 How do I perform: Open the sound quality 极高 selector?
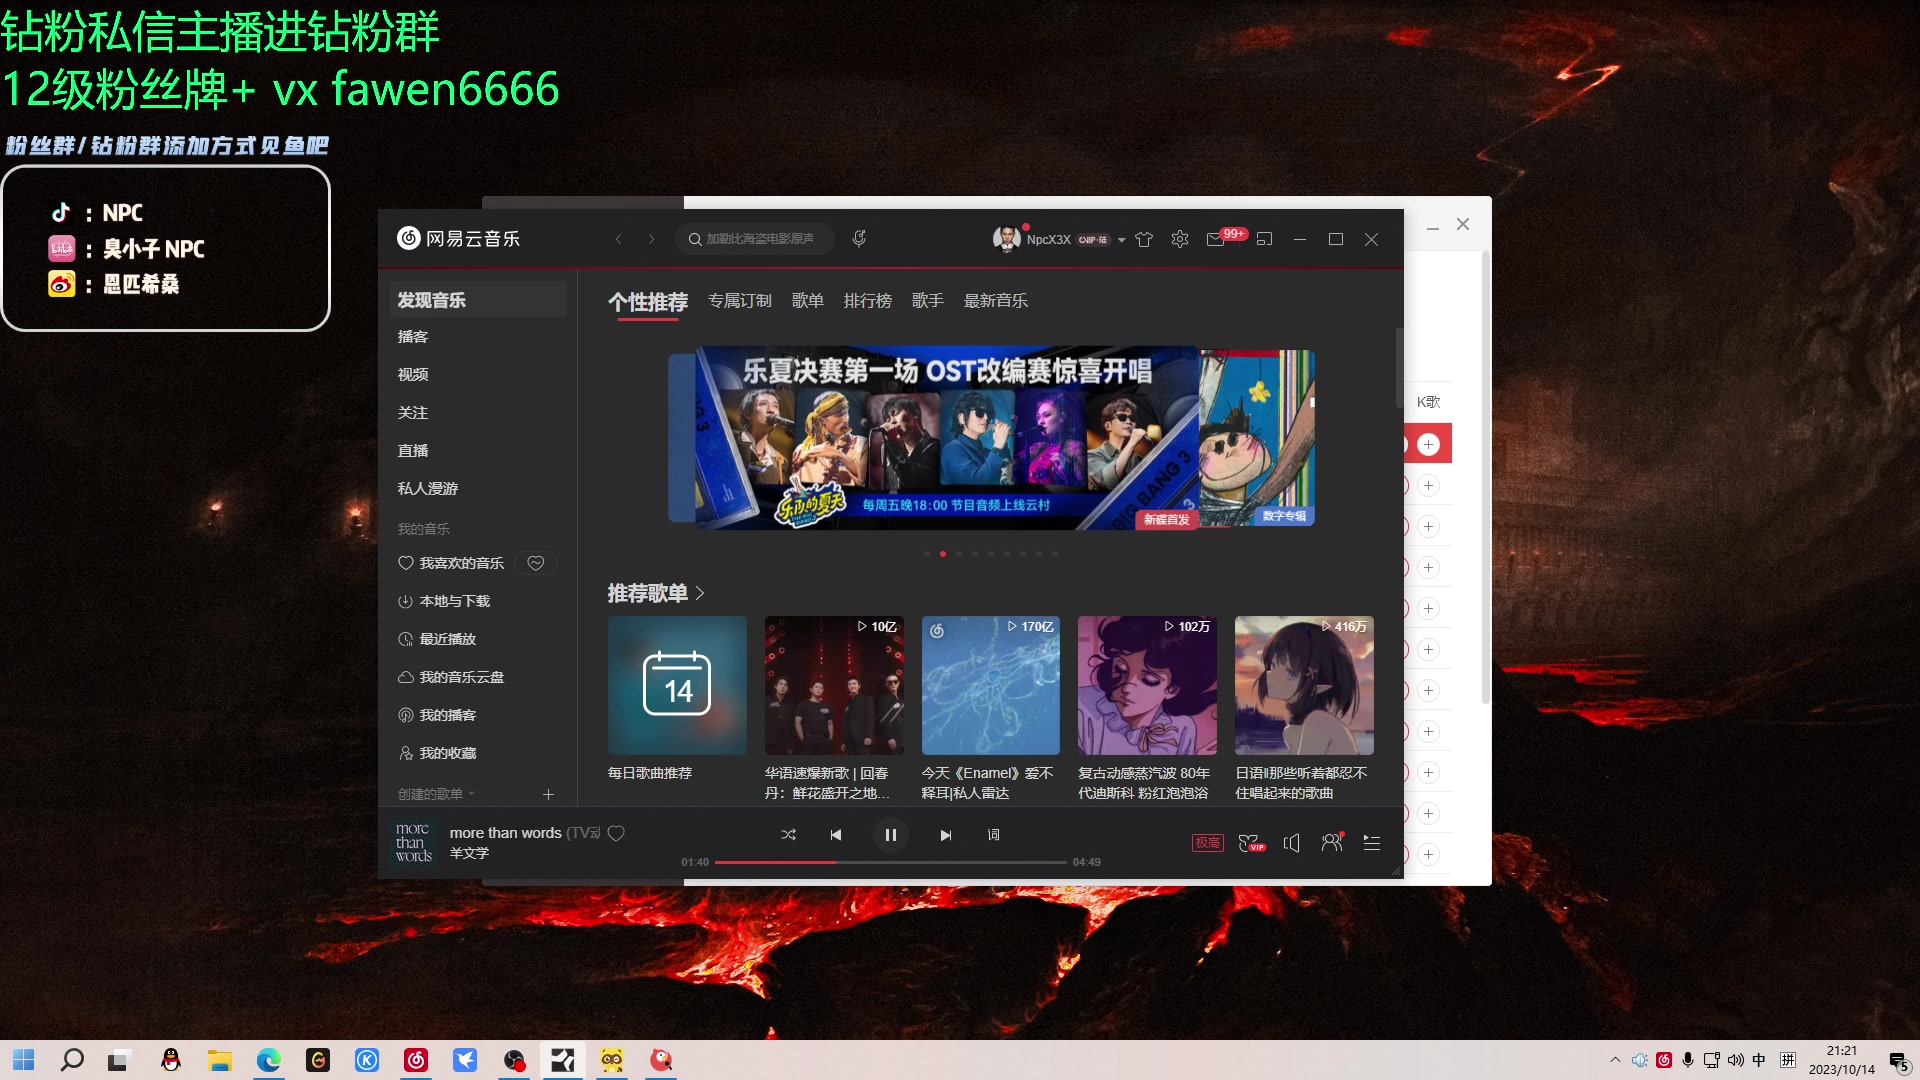[x=1208, y=842]
